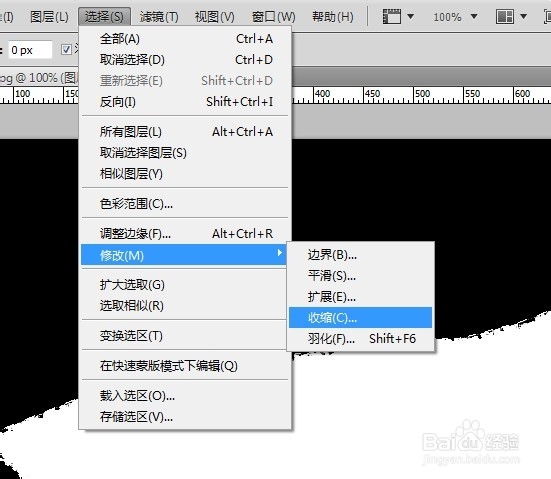This screenshot has height=479, width=551.
Task: Choose 平滑(S)... in submenu
Action: pyautogui.click(x=361, y=276)
